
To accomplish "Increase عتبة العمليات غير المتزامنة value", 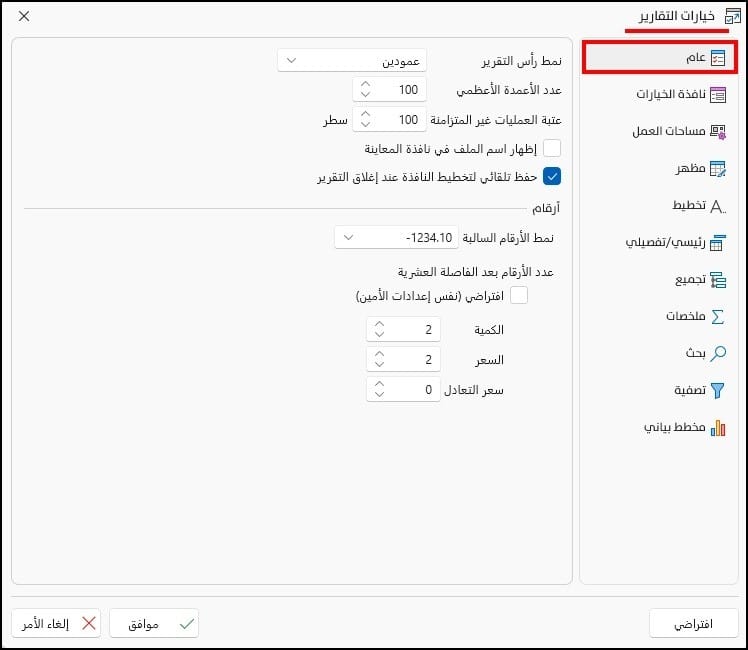I will (365, 114).
